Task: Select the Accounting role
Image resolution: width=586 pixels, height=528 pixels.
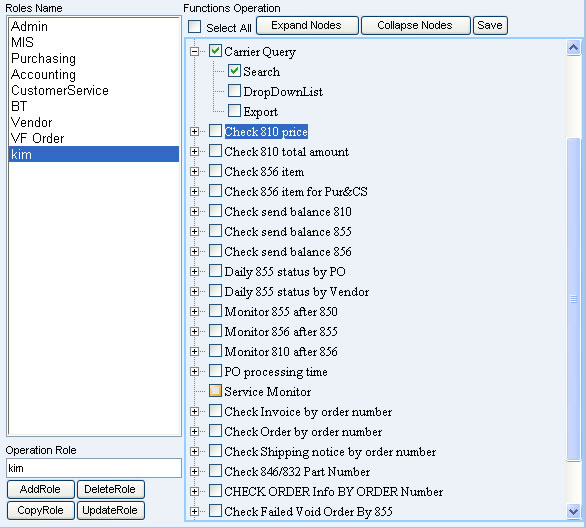Action: 93,74
